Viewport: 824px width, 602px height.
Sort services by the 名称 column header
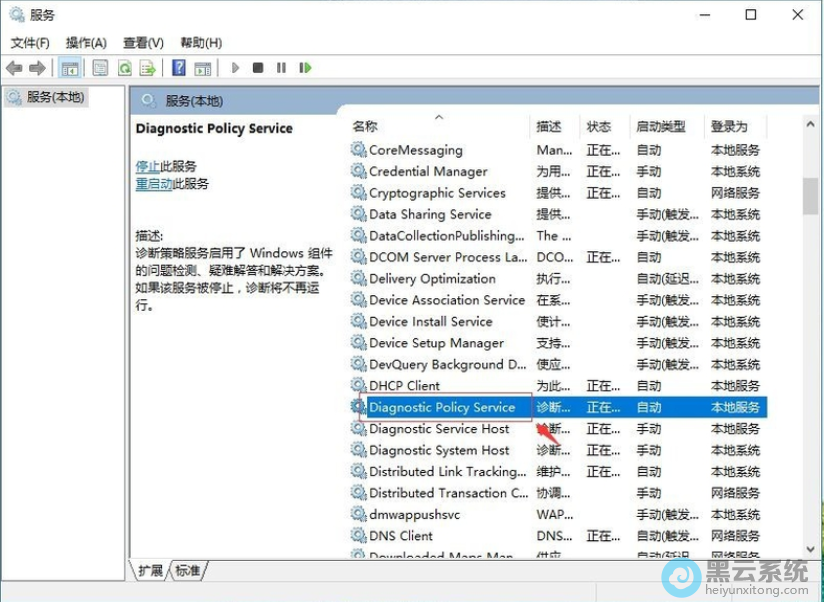pos(366,126)
